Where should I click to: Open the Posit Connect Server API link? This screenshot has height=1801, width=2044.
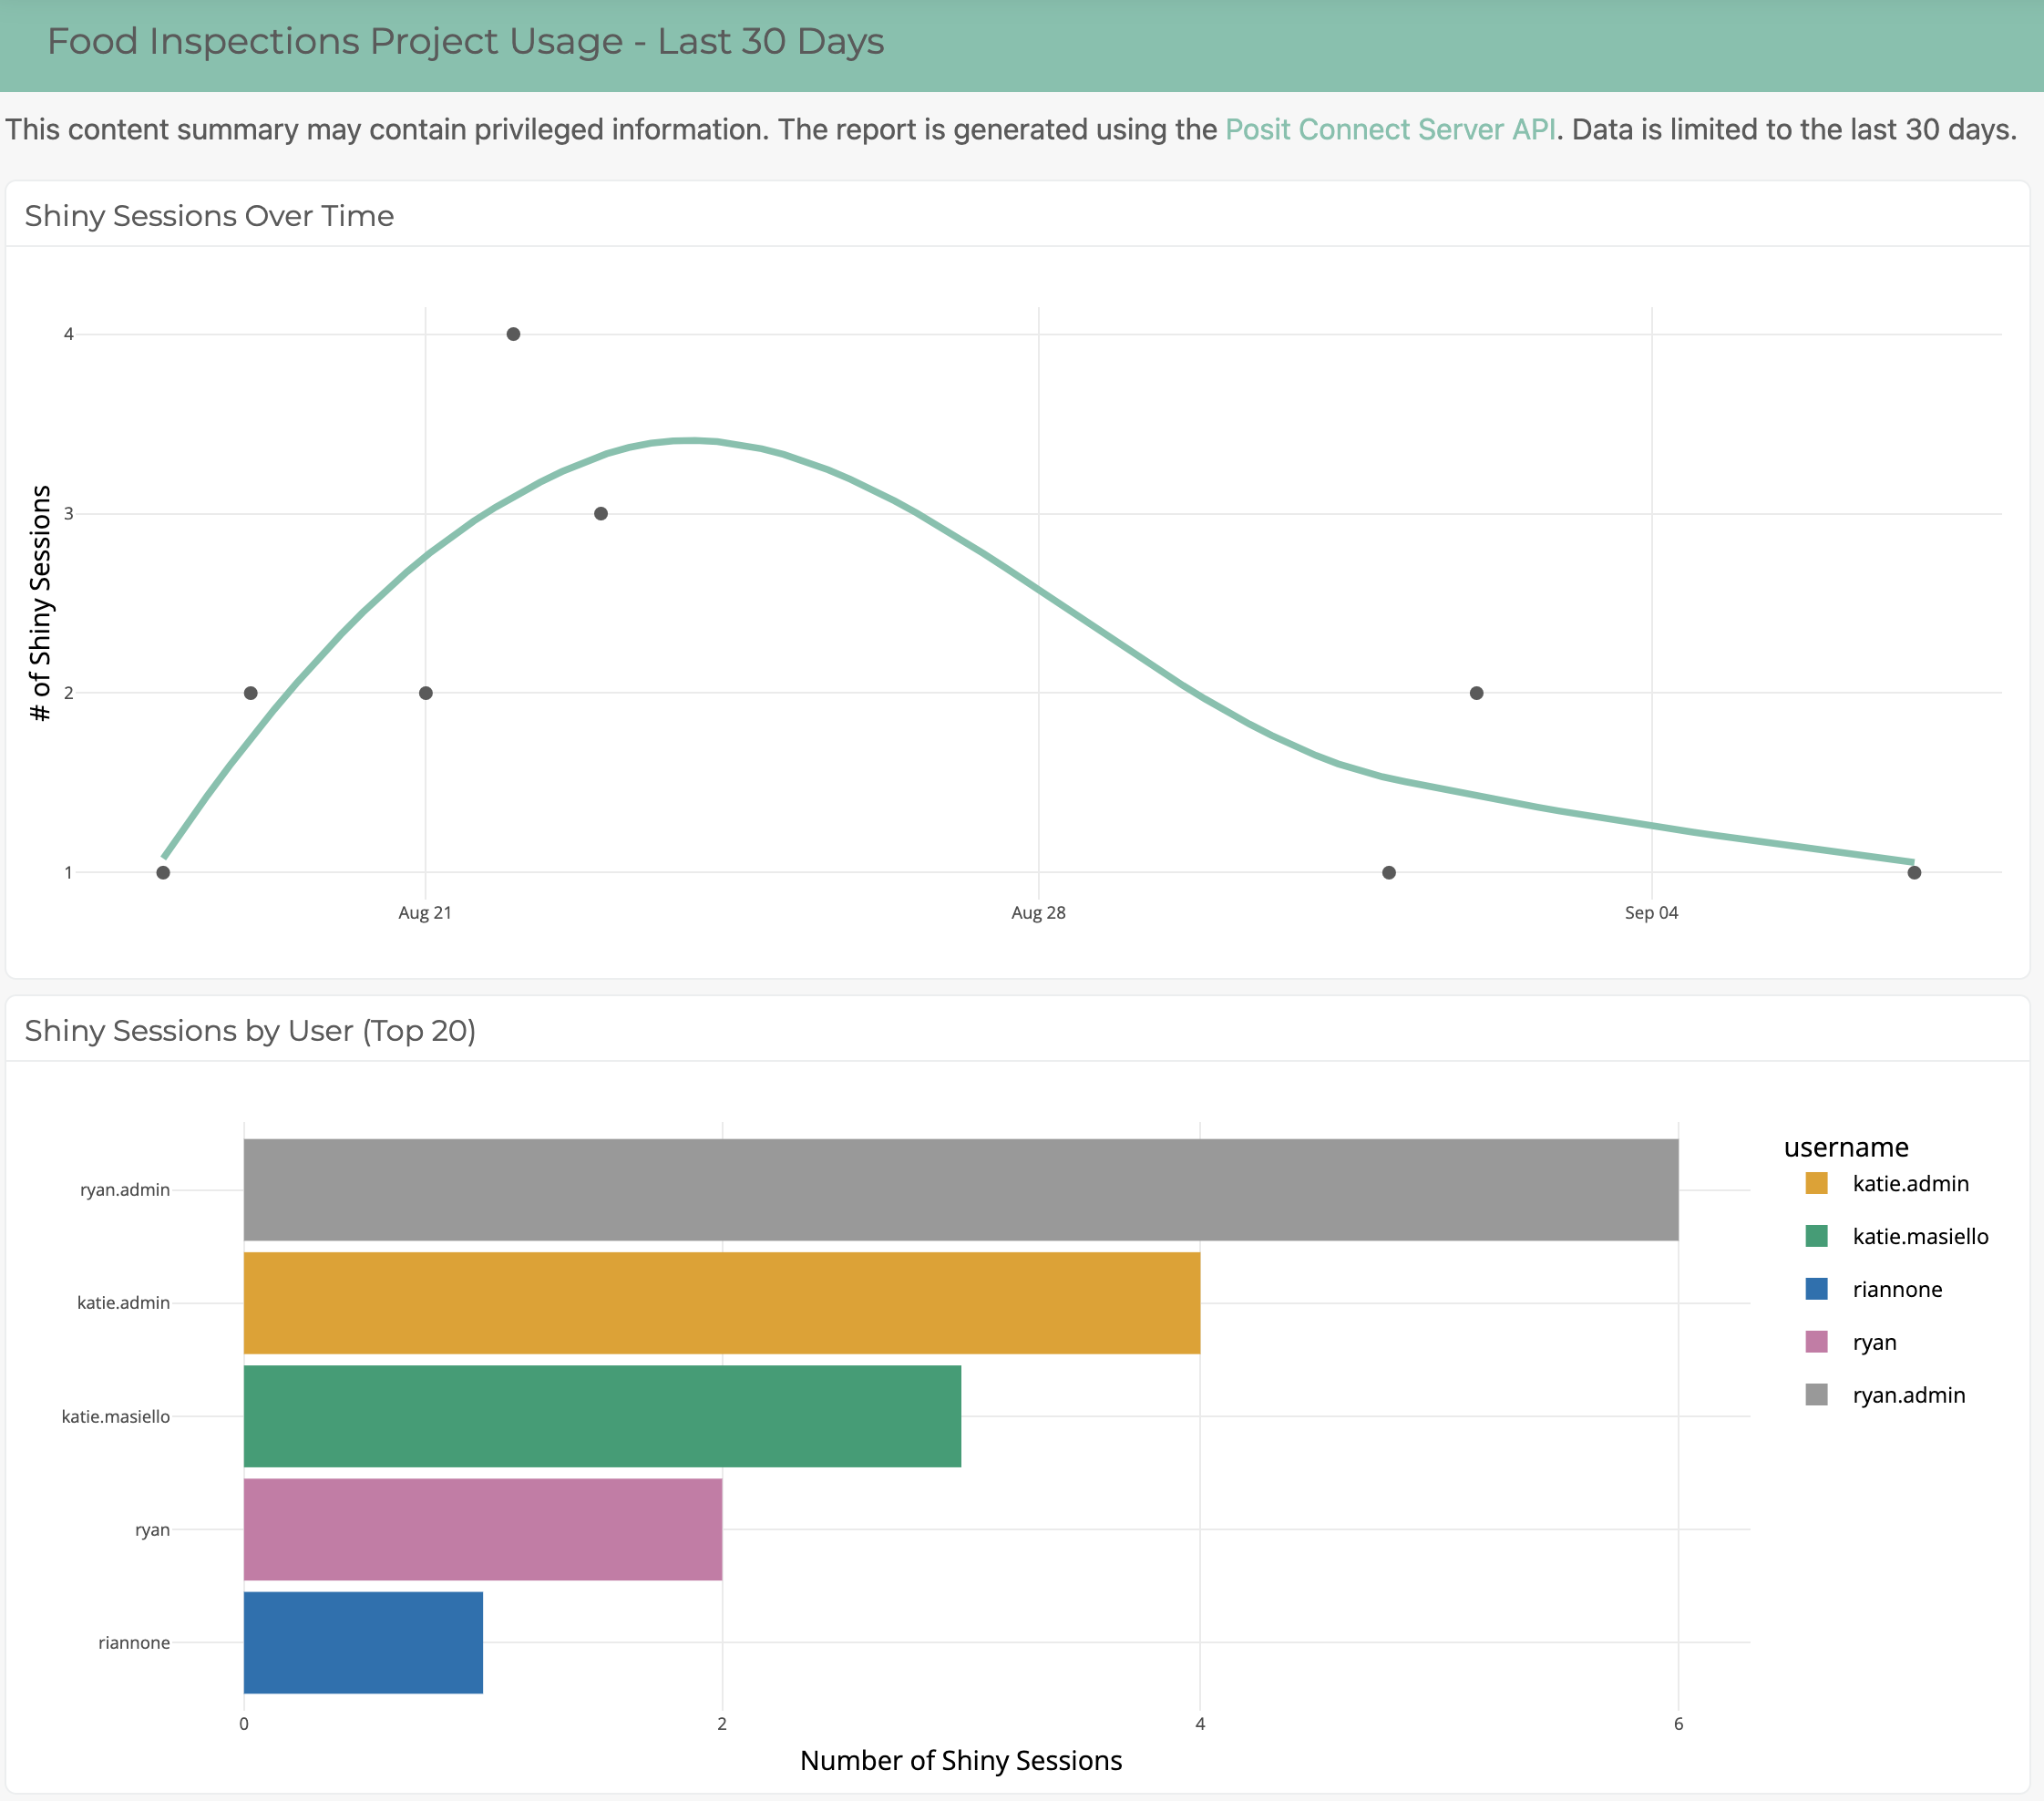1389,130
